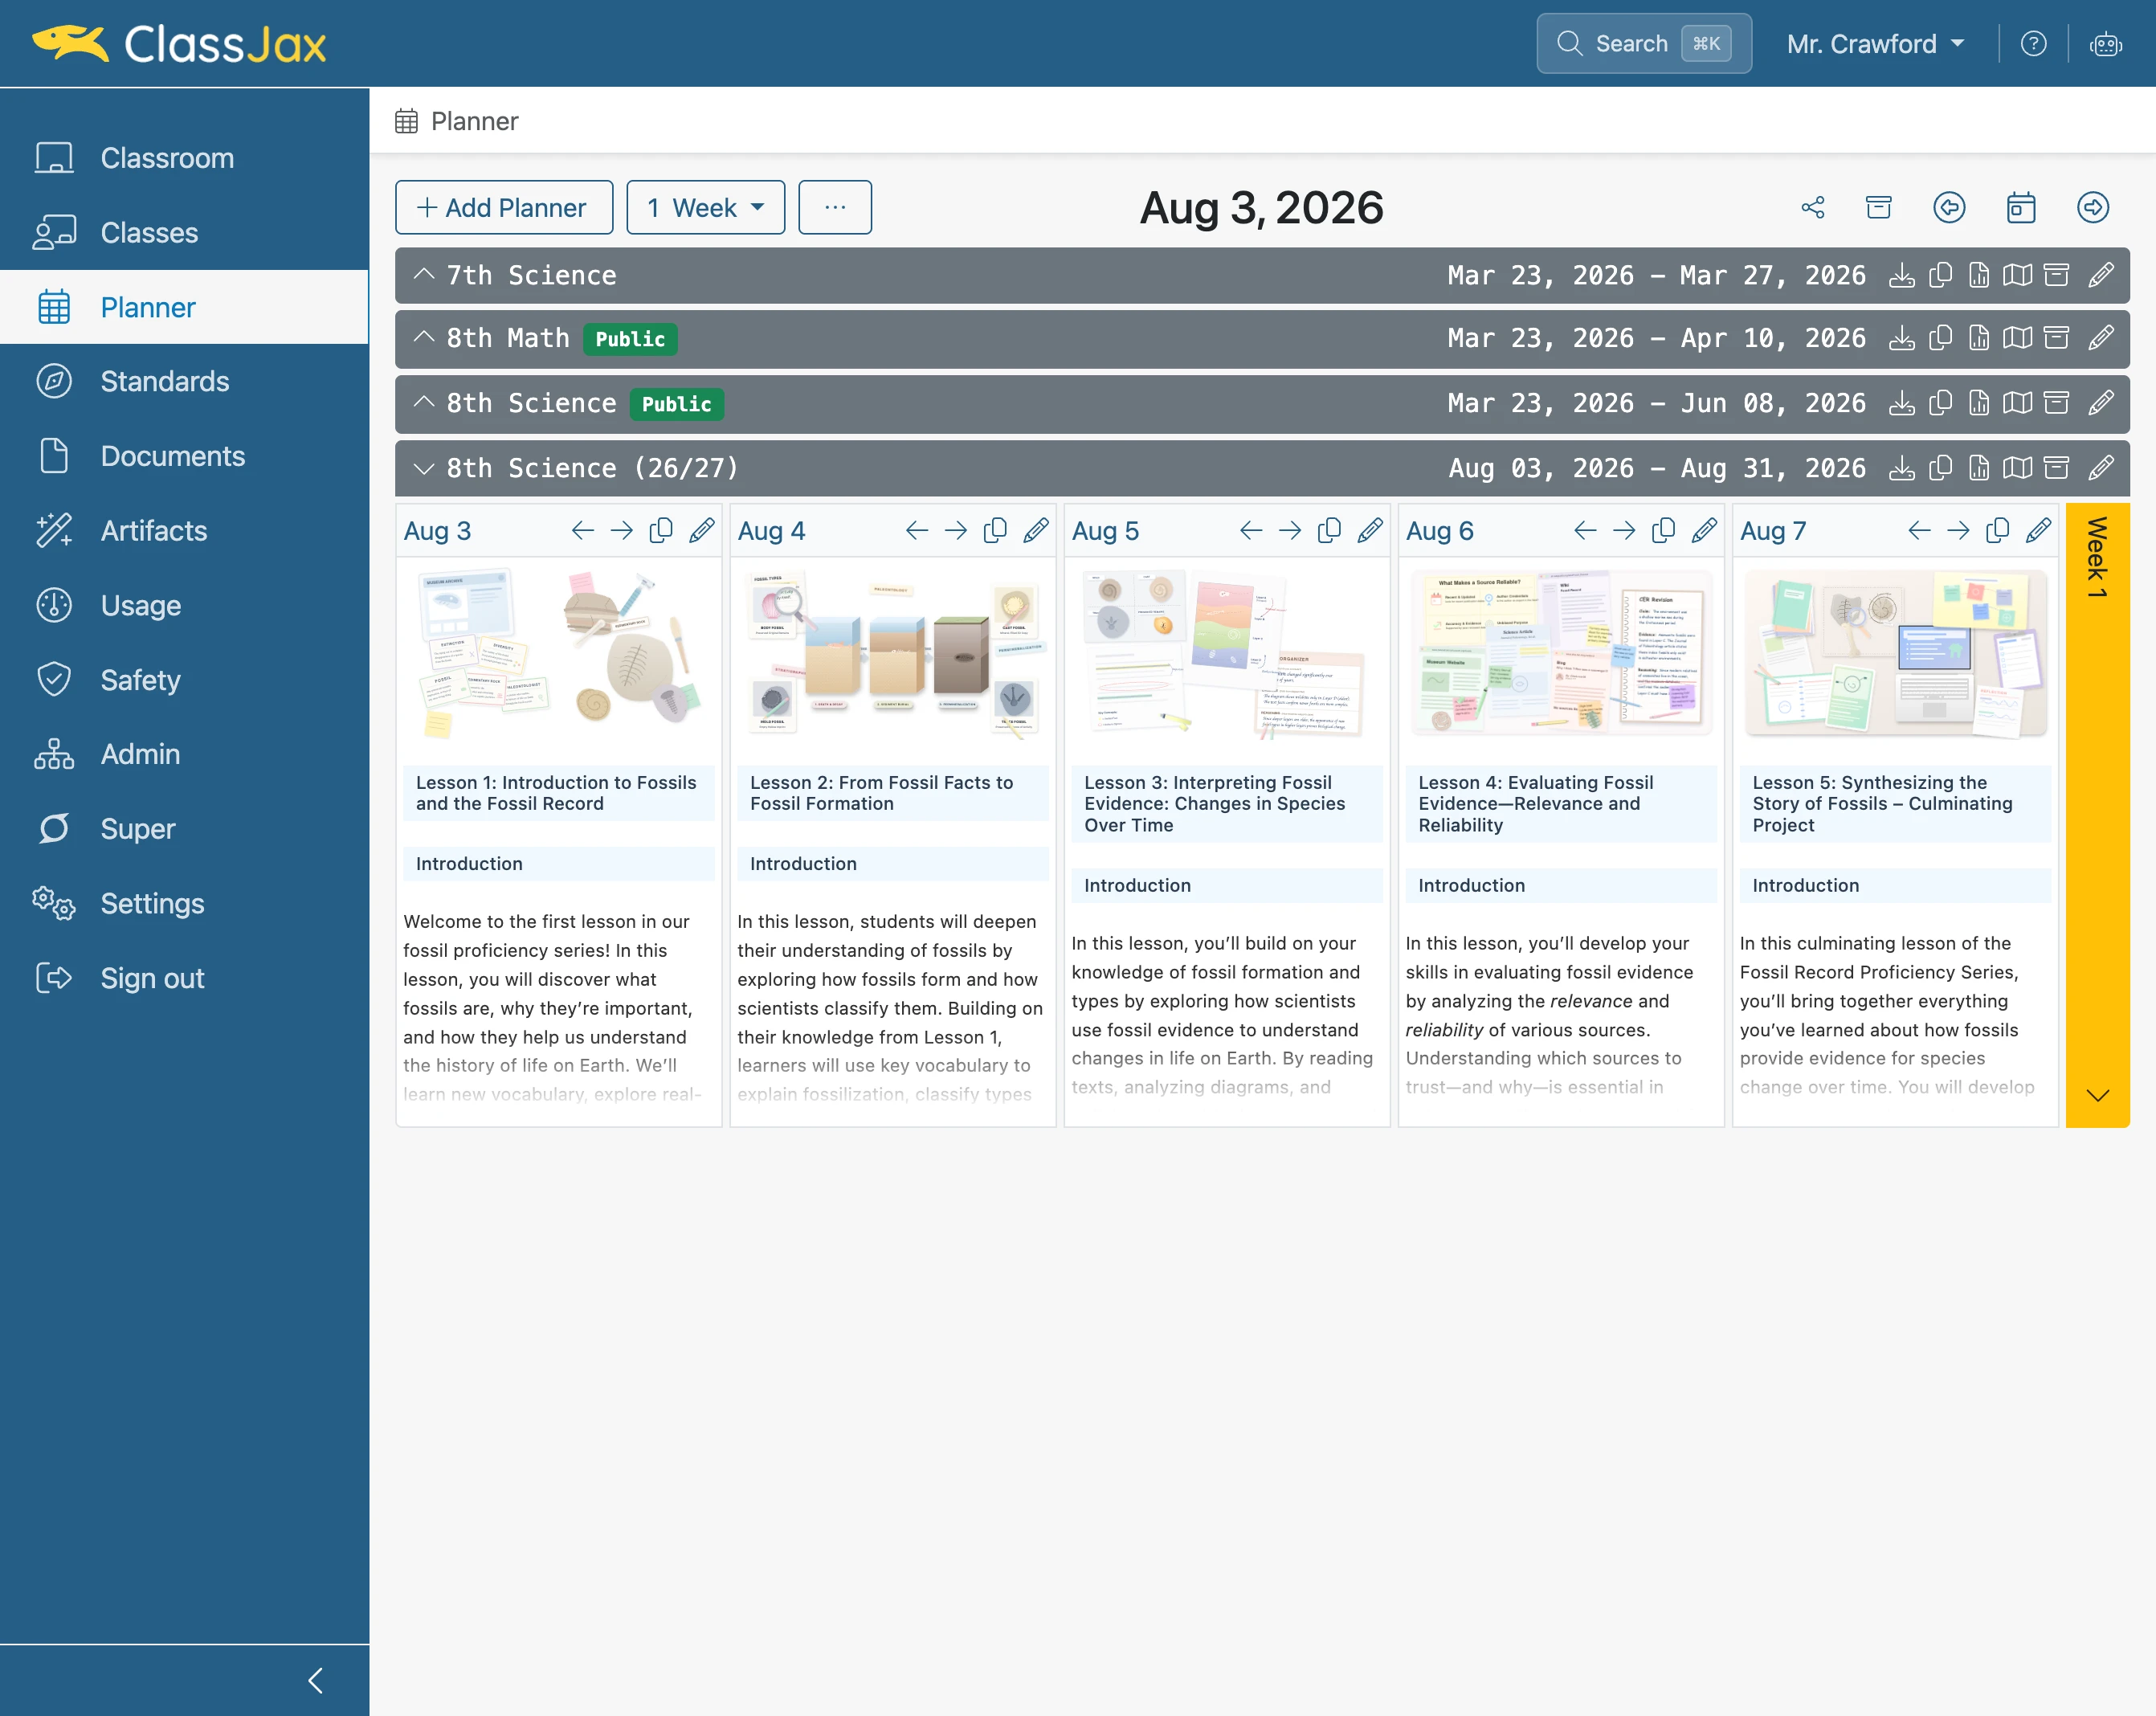The width and height of the screenshot is (2156, 1716).
Task: Edit the Aug 4 lesson
Action: [1036, 530]
